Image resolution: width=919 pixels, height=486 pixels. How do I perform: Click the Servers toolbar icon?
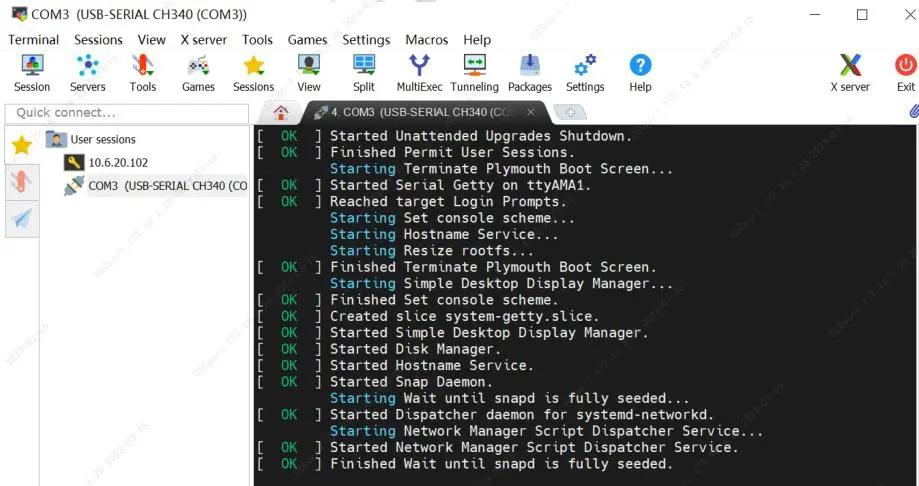pyautogui.click(x=87, y=65)
